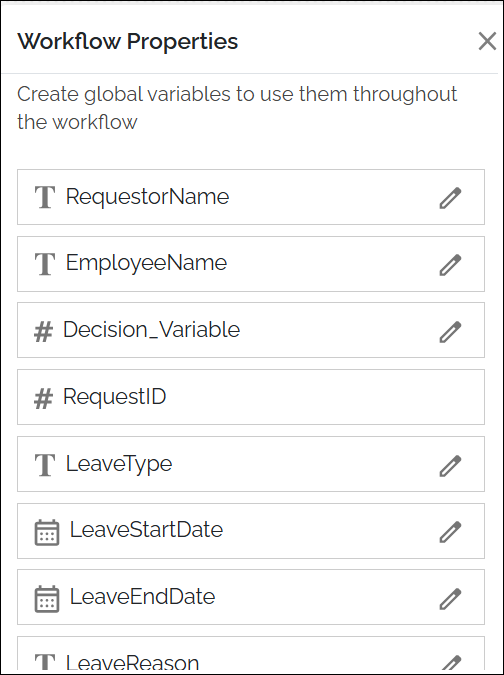Click the number hash icon of RequestID
The width and height of the screenshot is (504, 675).
click(43, 398)
